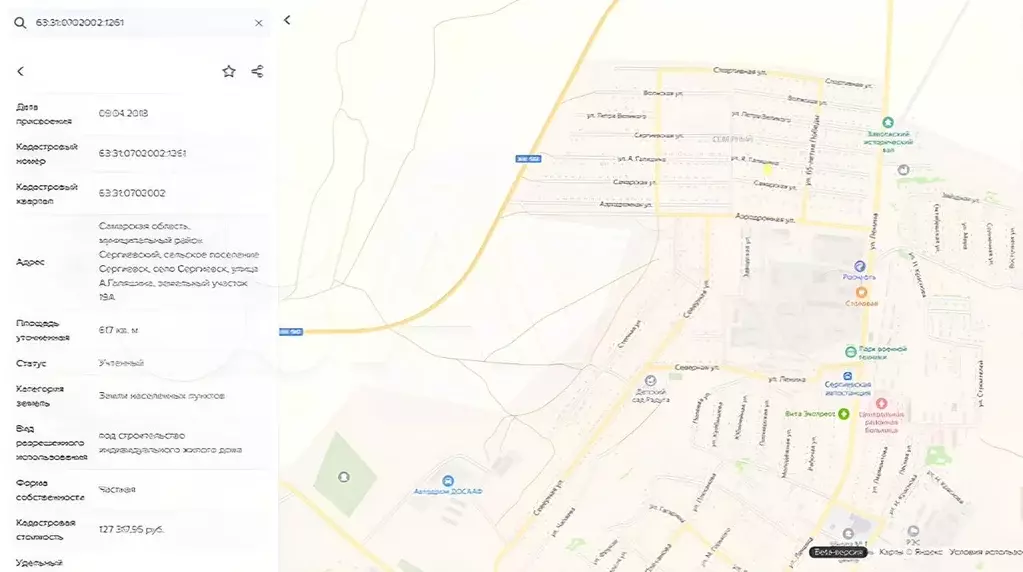1023x572 pixels.
Task: Open the Яндекс maps attribution link
Action: coord(911,552)
